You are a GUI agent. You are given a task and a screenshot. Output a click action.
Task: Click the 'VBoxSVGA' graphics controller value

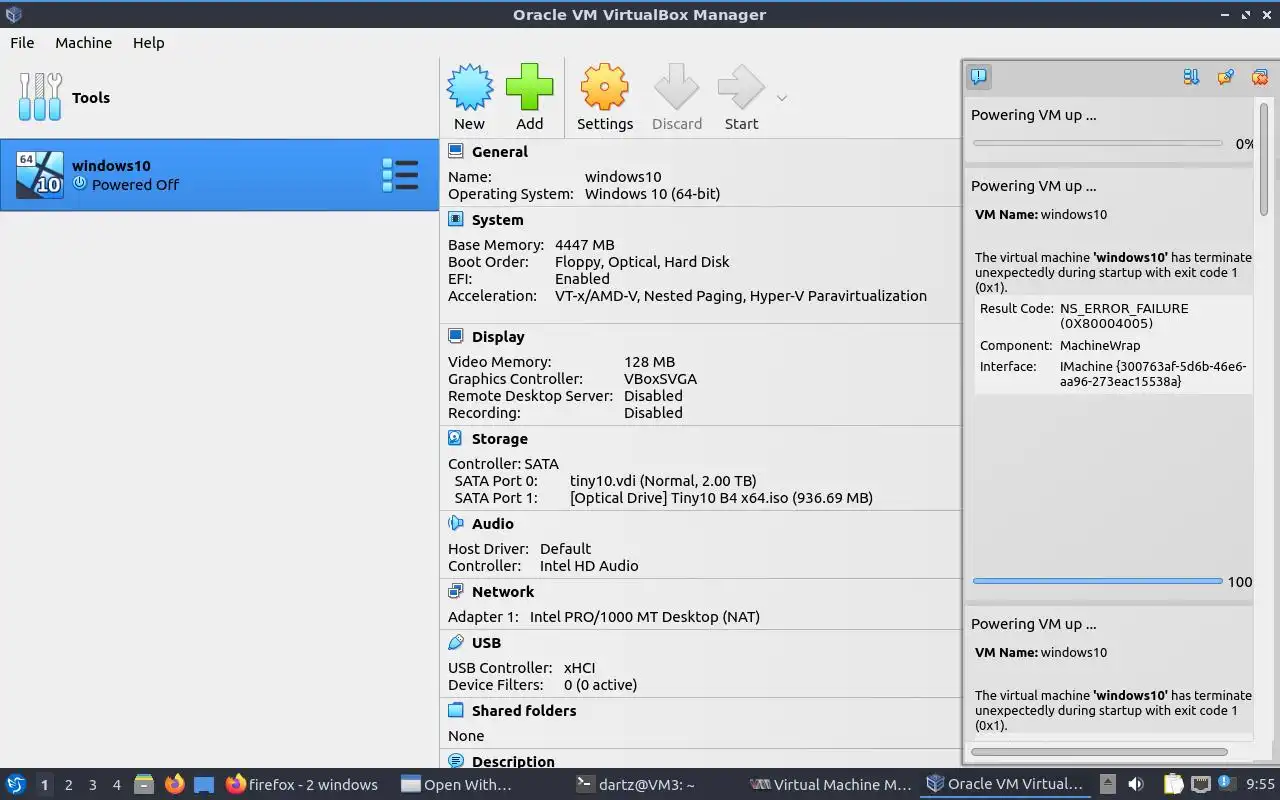pos(660,379)
